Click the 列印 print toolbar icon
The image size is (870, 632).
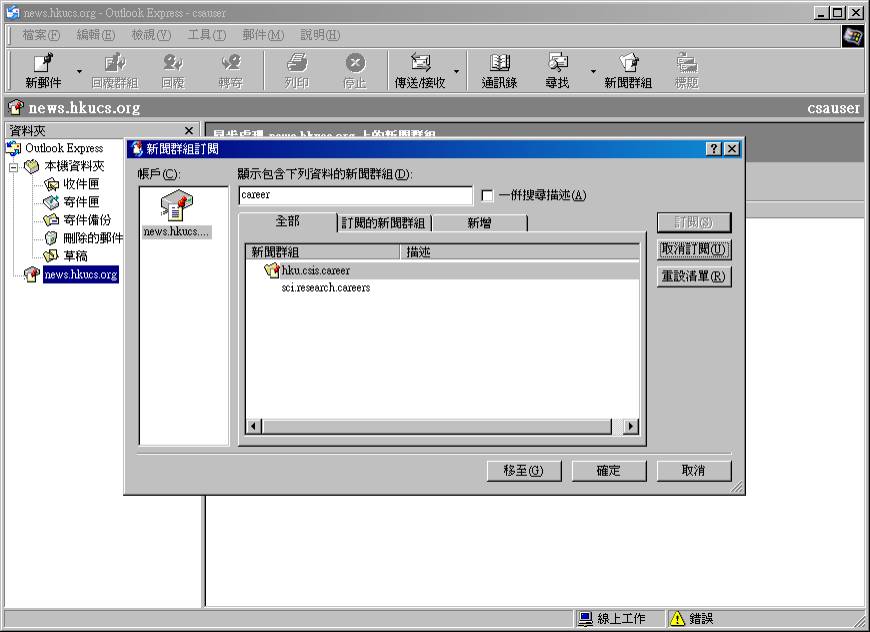[x=297, y=71]
